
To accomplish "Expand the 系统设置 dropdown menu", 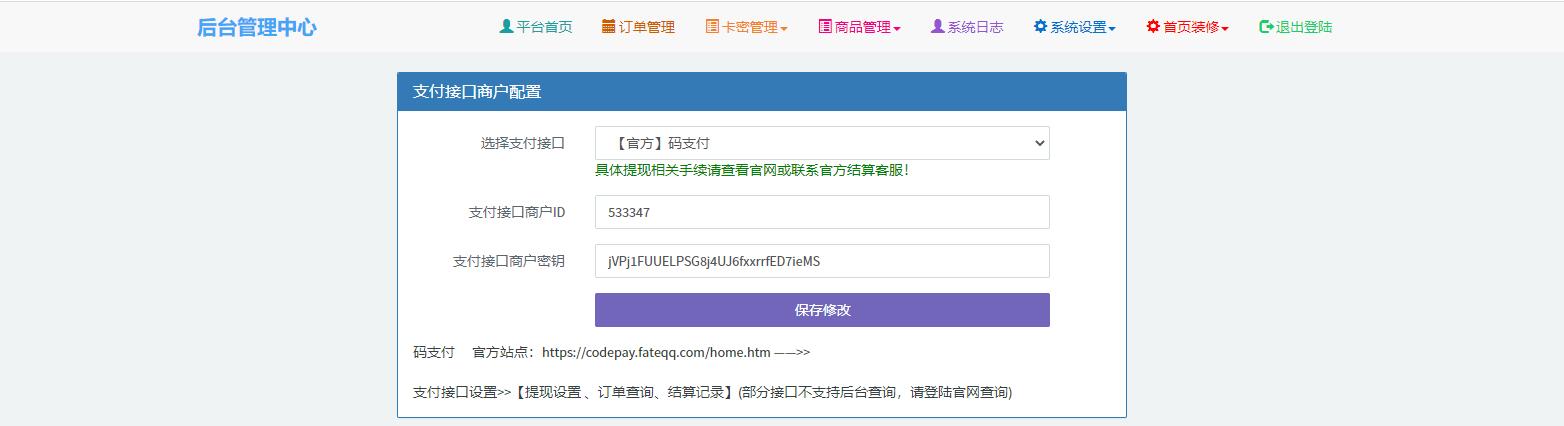I will coord(1075,27).
